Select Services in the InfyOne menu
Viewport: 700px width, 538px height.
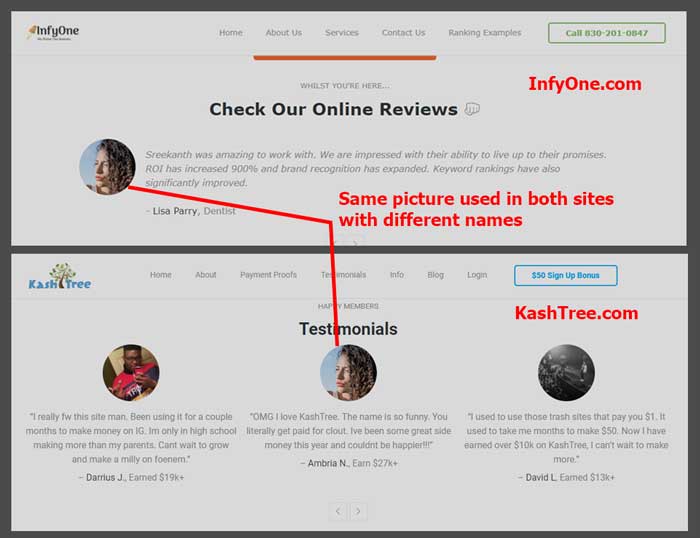342,33
